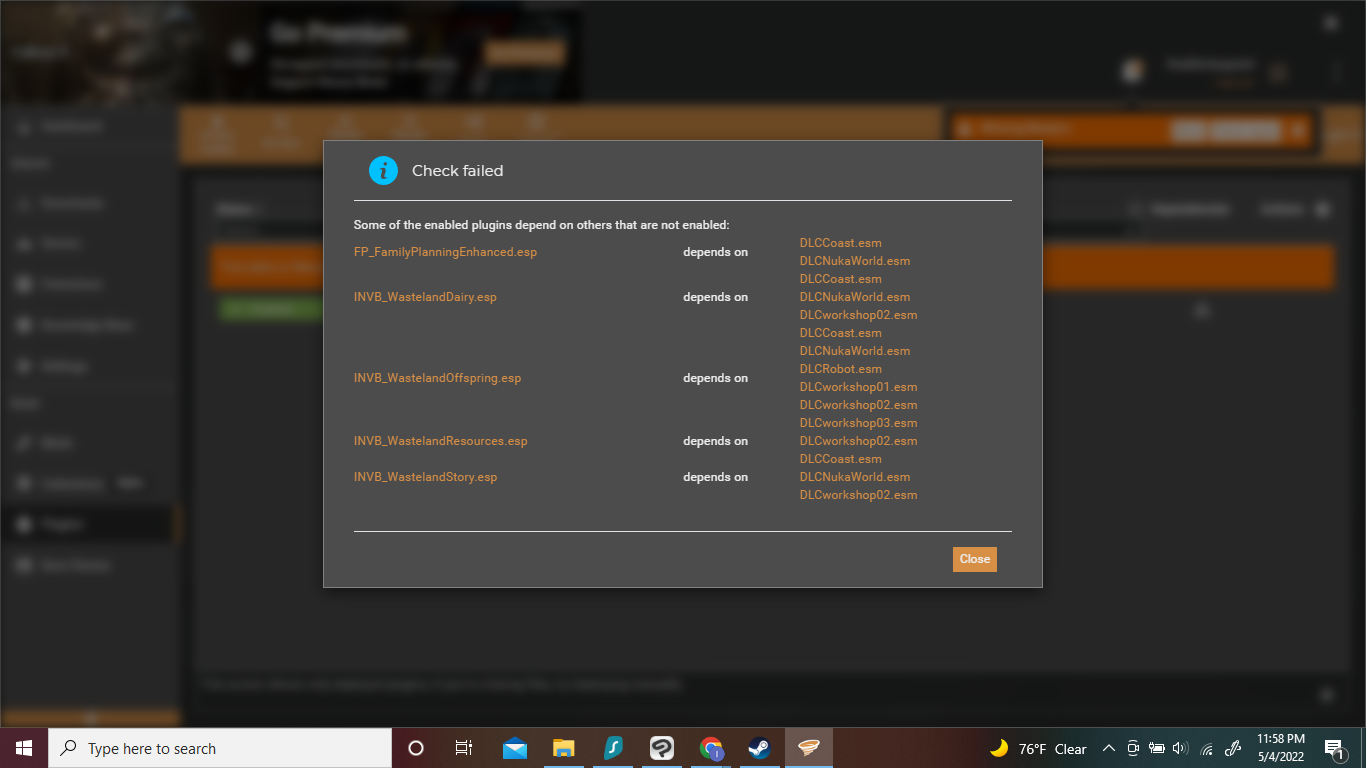The width and height of the screenshot is (1366, 768).
Task: Open the Windows Start menu
Action: tap(24, 748)
